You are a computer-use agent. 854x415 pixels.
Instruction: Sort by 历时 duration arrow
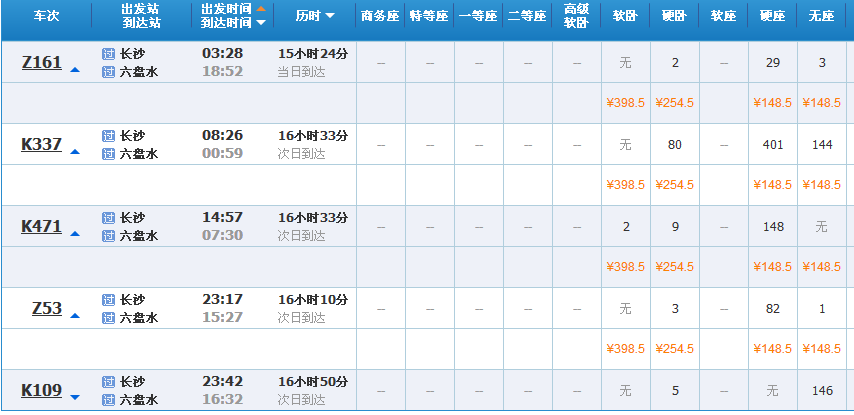(x=330, y=16)
